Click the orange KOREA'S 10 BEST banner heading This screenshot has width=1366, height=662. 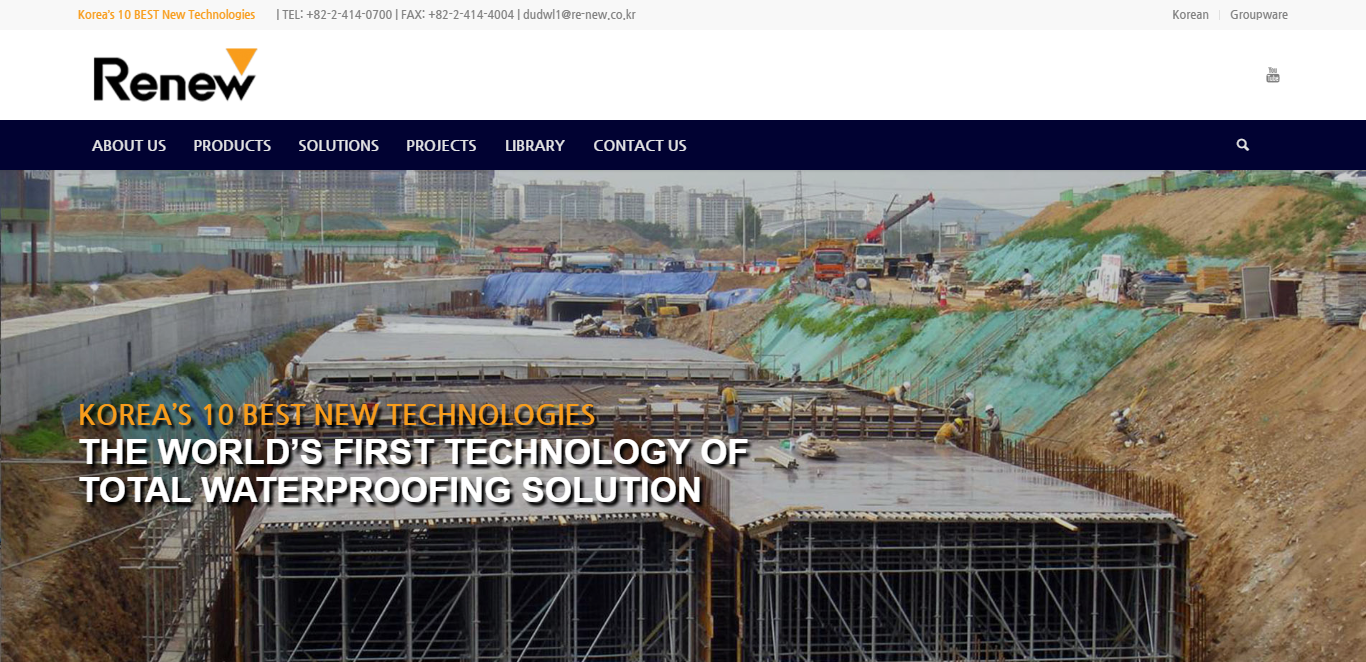coord(337,415)
